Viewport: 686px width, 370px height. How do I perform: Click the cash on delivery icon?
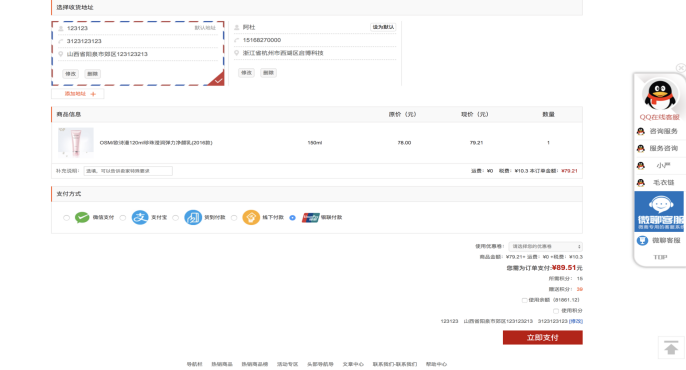click(x=192, y=217)
